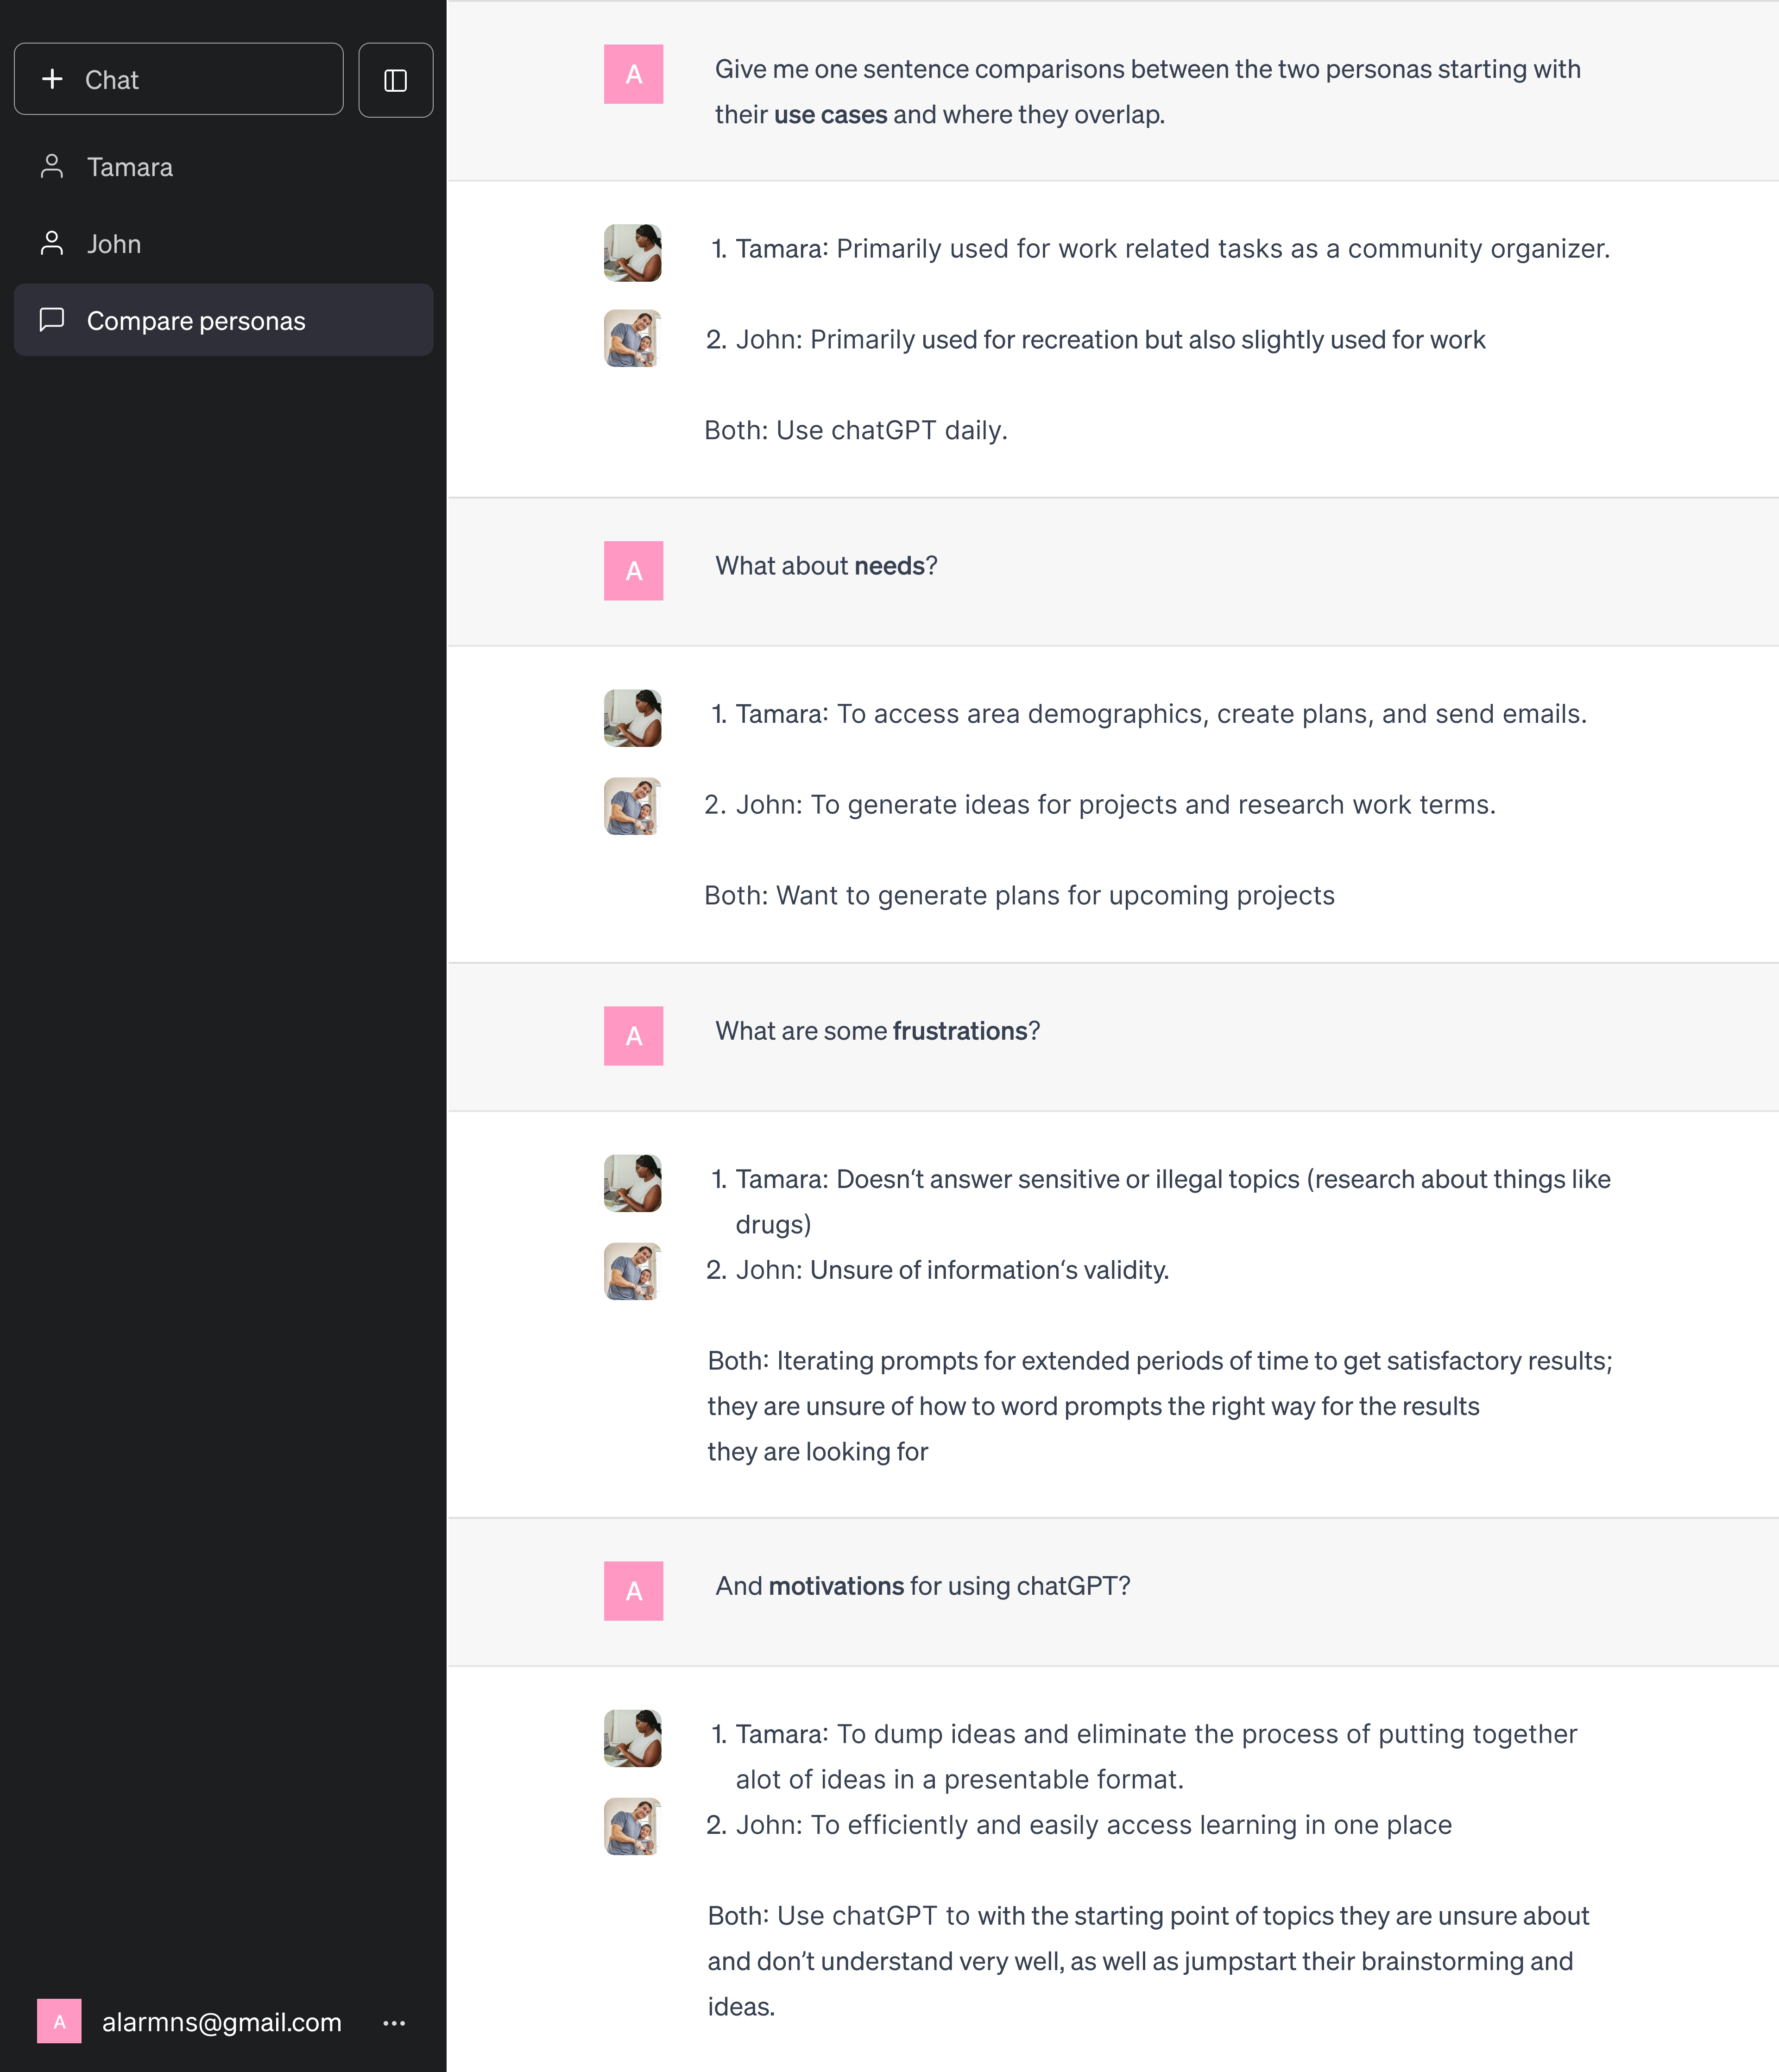This screenshot has height=2072, width=1779.
Task: Start a new Chat
Action: click(x=178, y=79)
